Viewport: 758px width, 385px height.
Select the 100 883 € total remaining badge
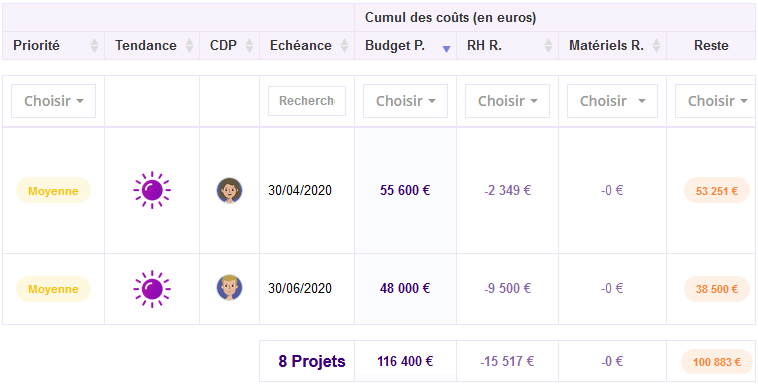(x=717, y=361)
